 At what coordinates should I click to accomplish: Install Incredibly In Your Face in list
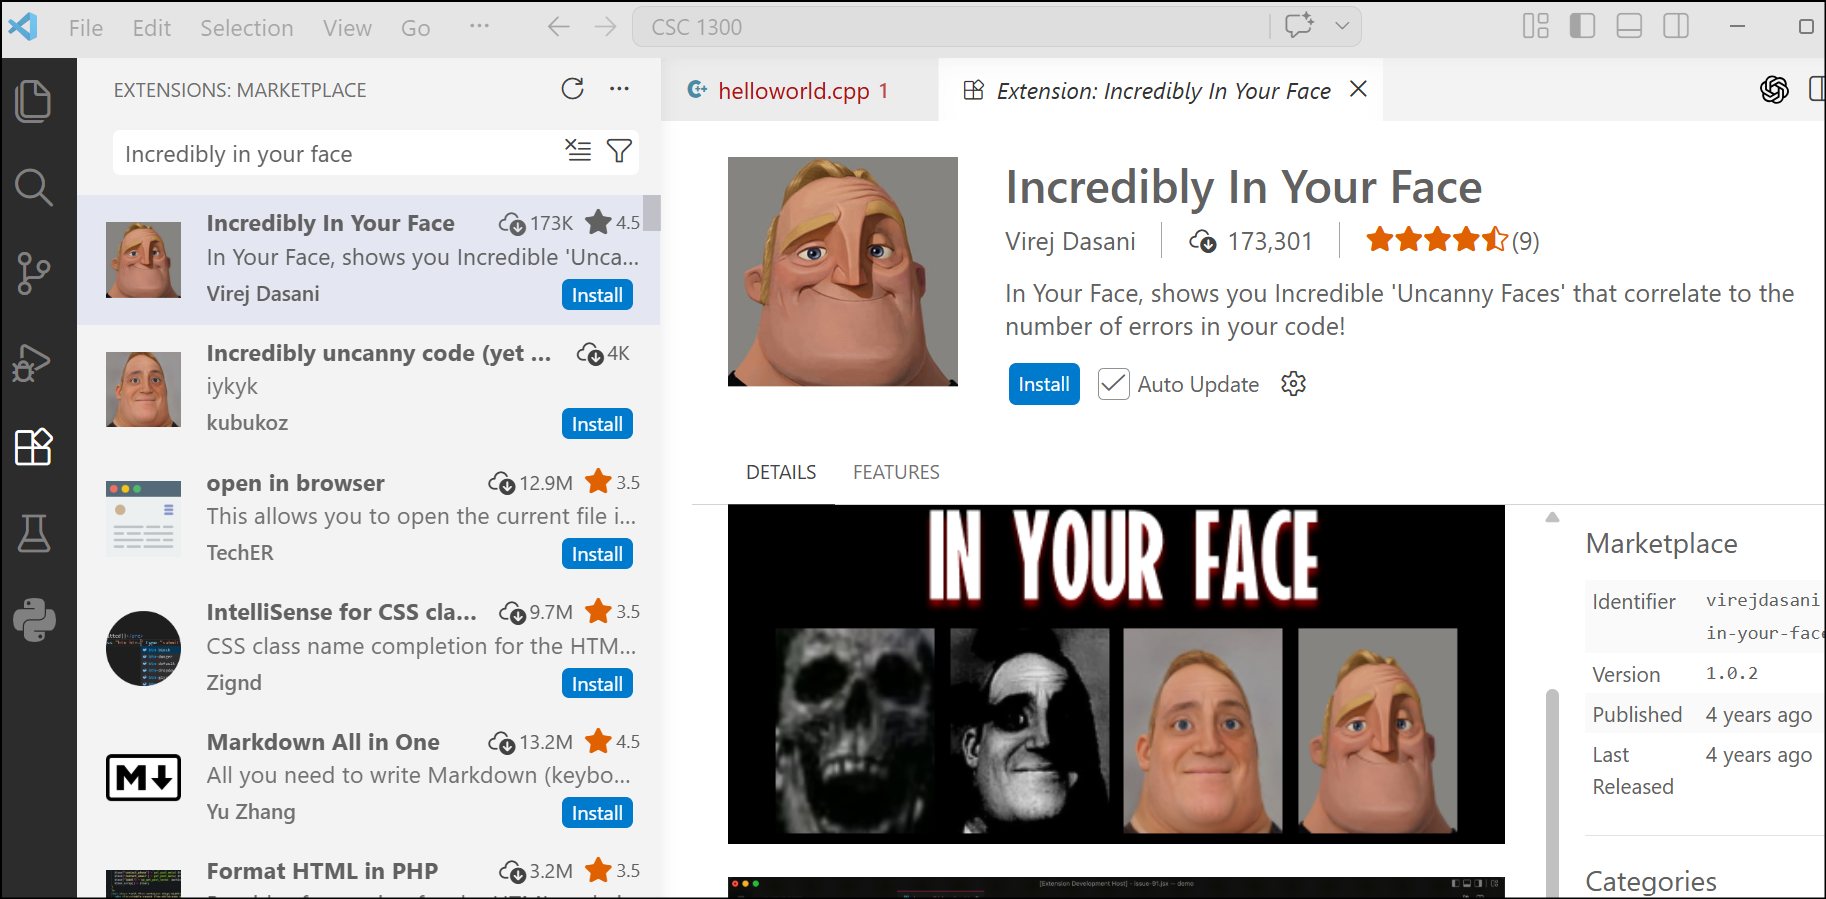tap(597, 295)
